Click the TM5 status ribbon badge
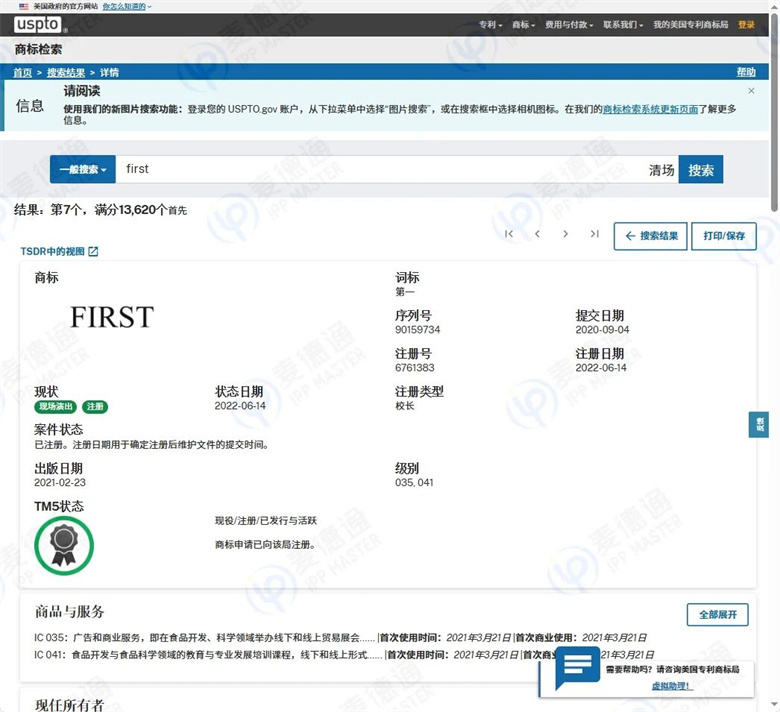Screen dimensions: 780x712 tap(64, 545)
